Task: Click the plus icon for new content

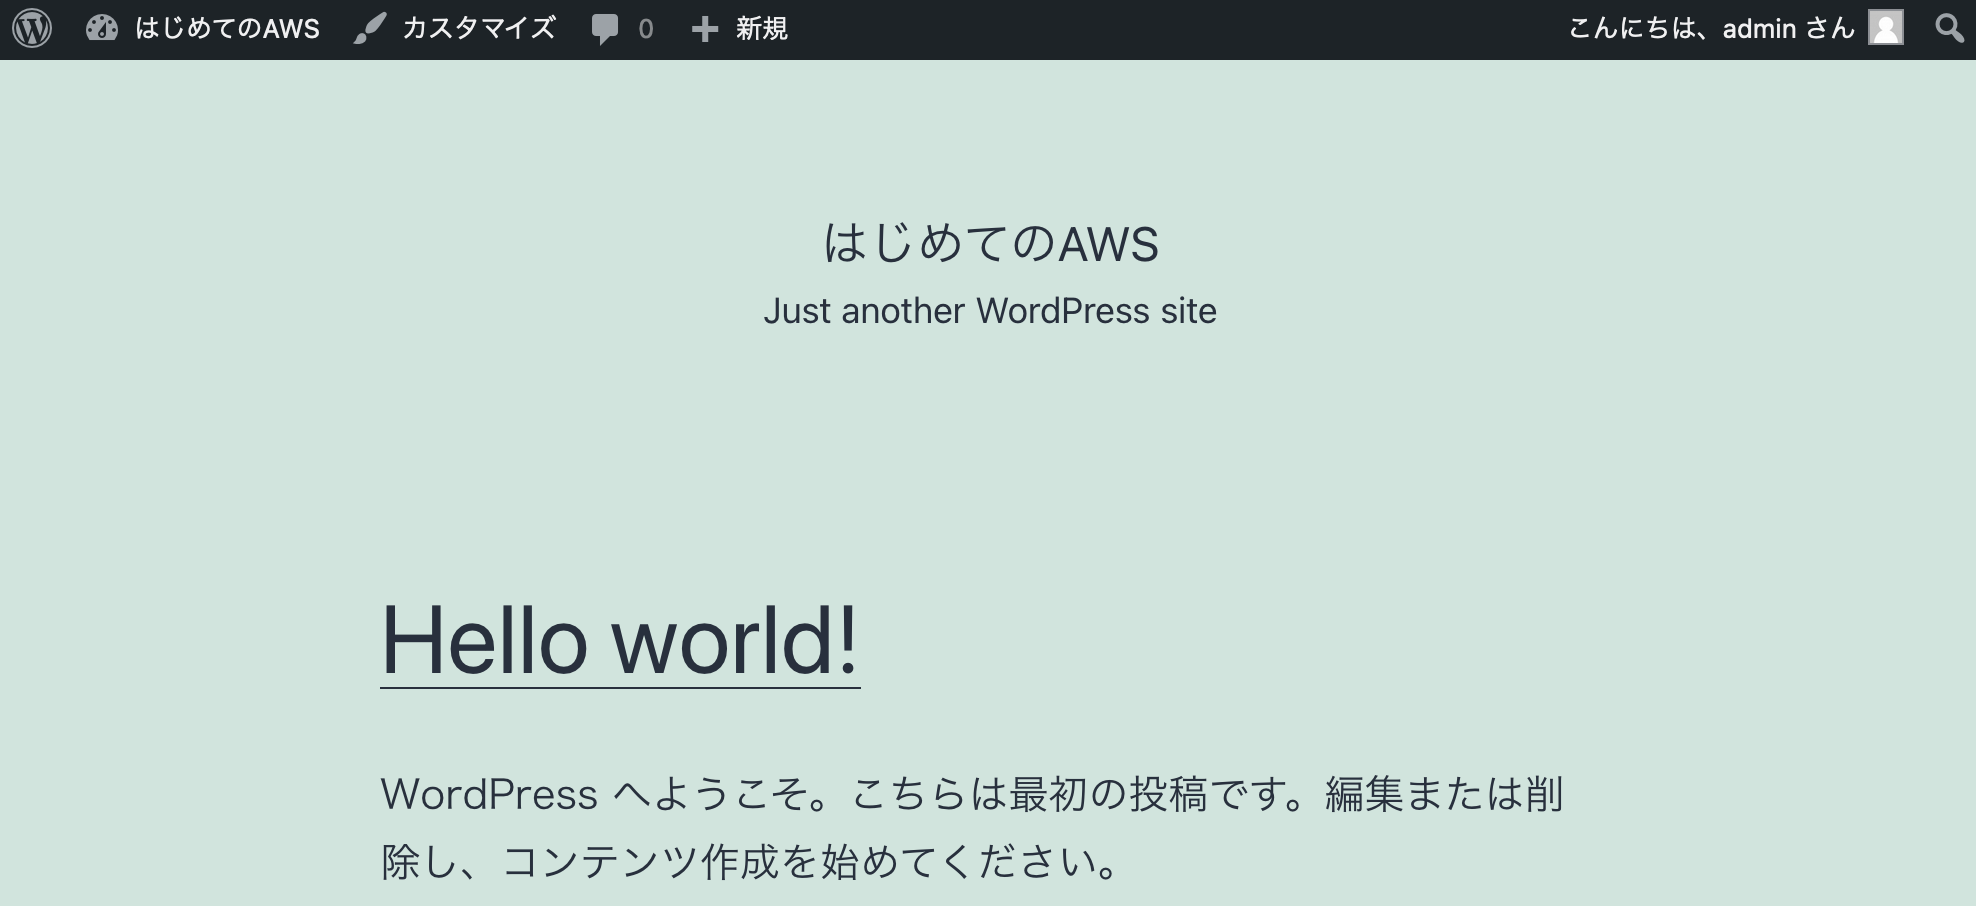Action: [705, 29]
